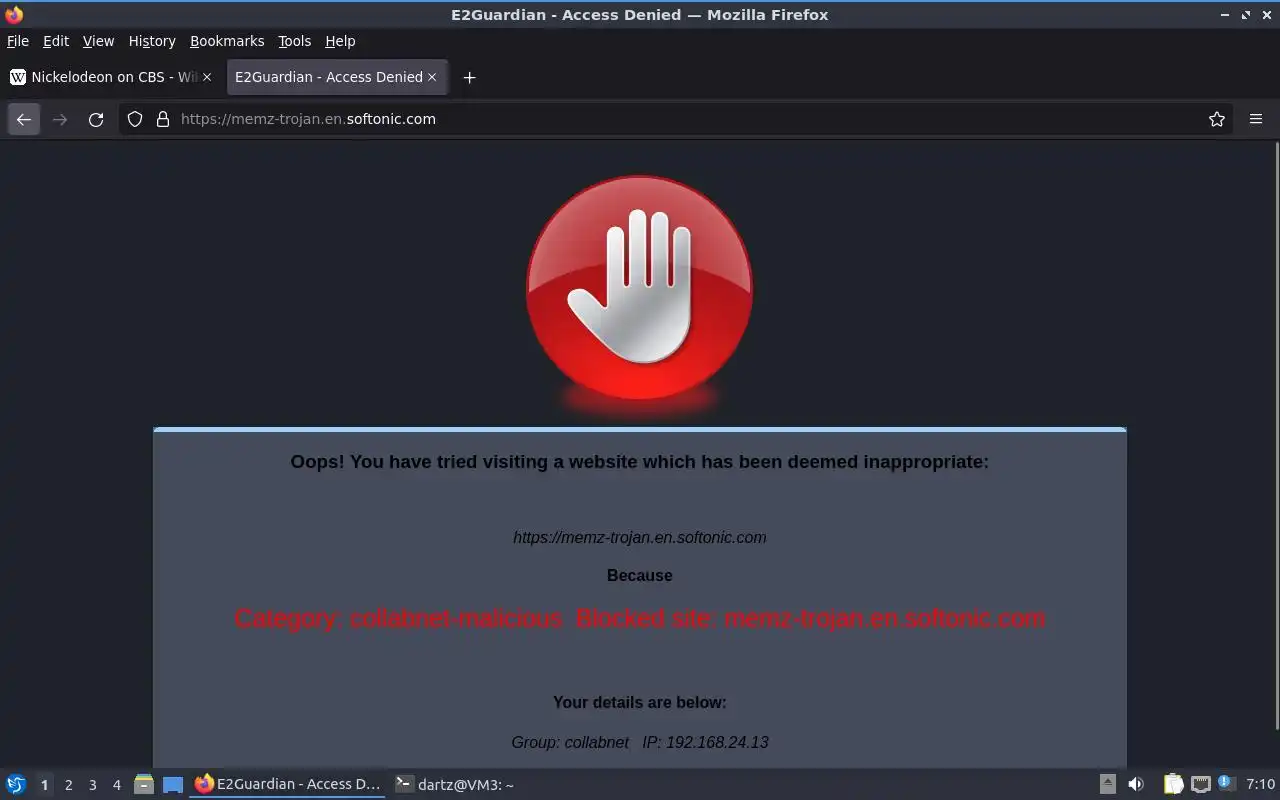1280x800 pixels.
Task: Open the Help menu
Action: (x=340, y=41)
